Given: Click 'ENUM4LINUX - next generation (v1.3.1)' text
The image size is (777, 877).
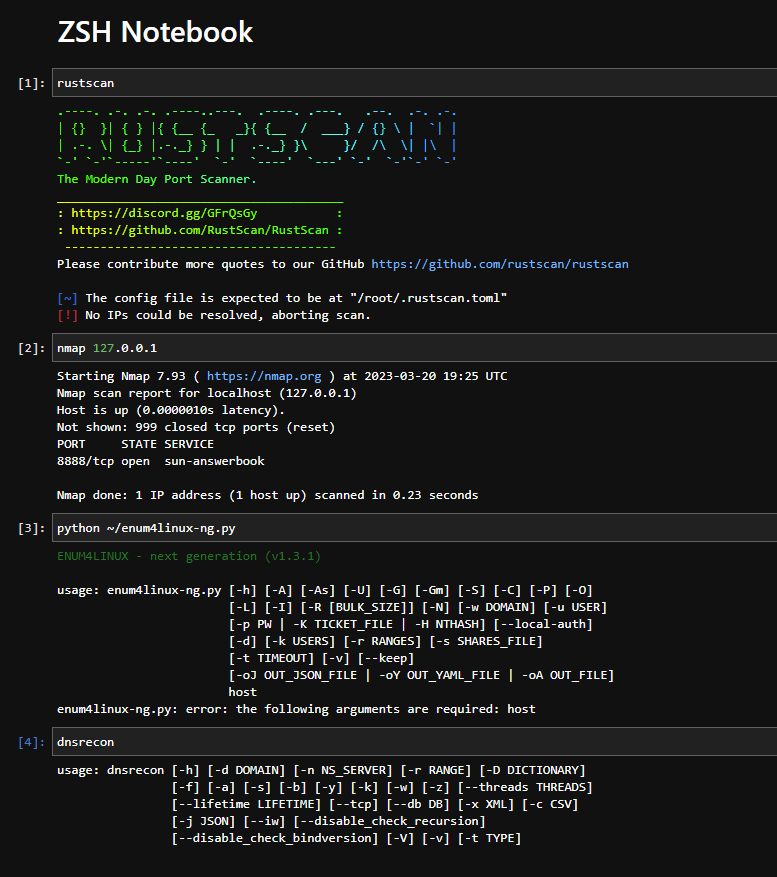Looking at the screenshot, I should point(189,556).
